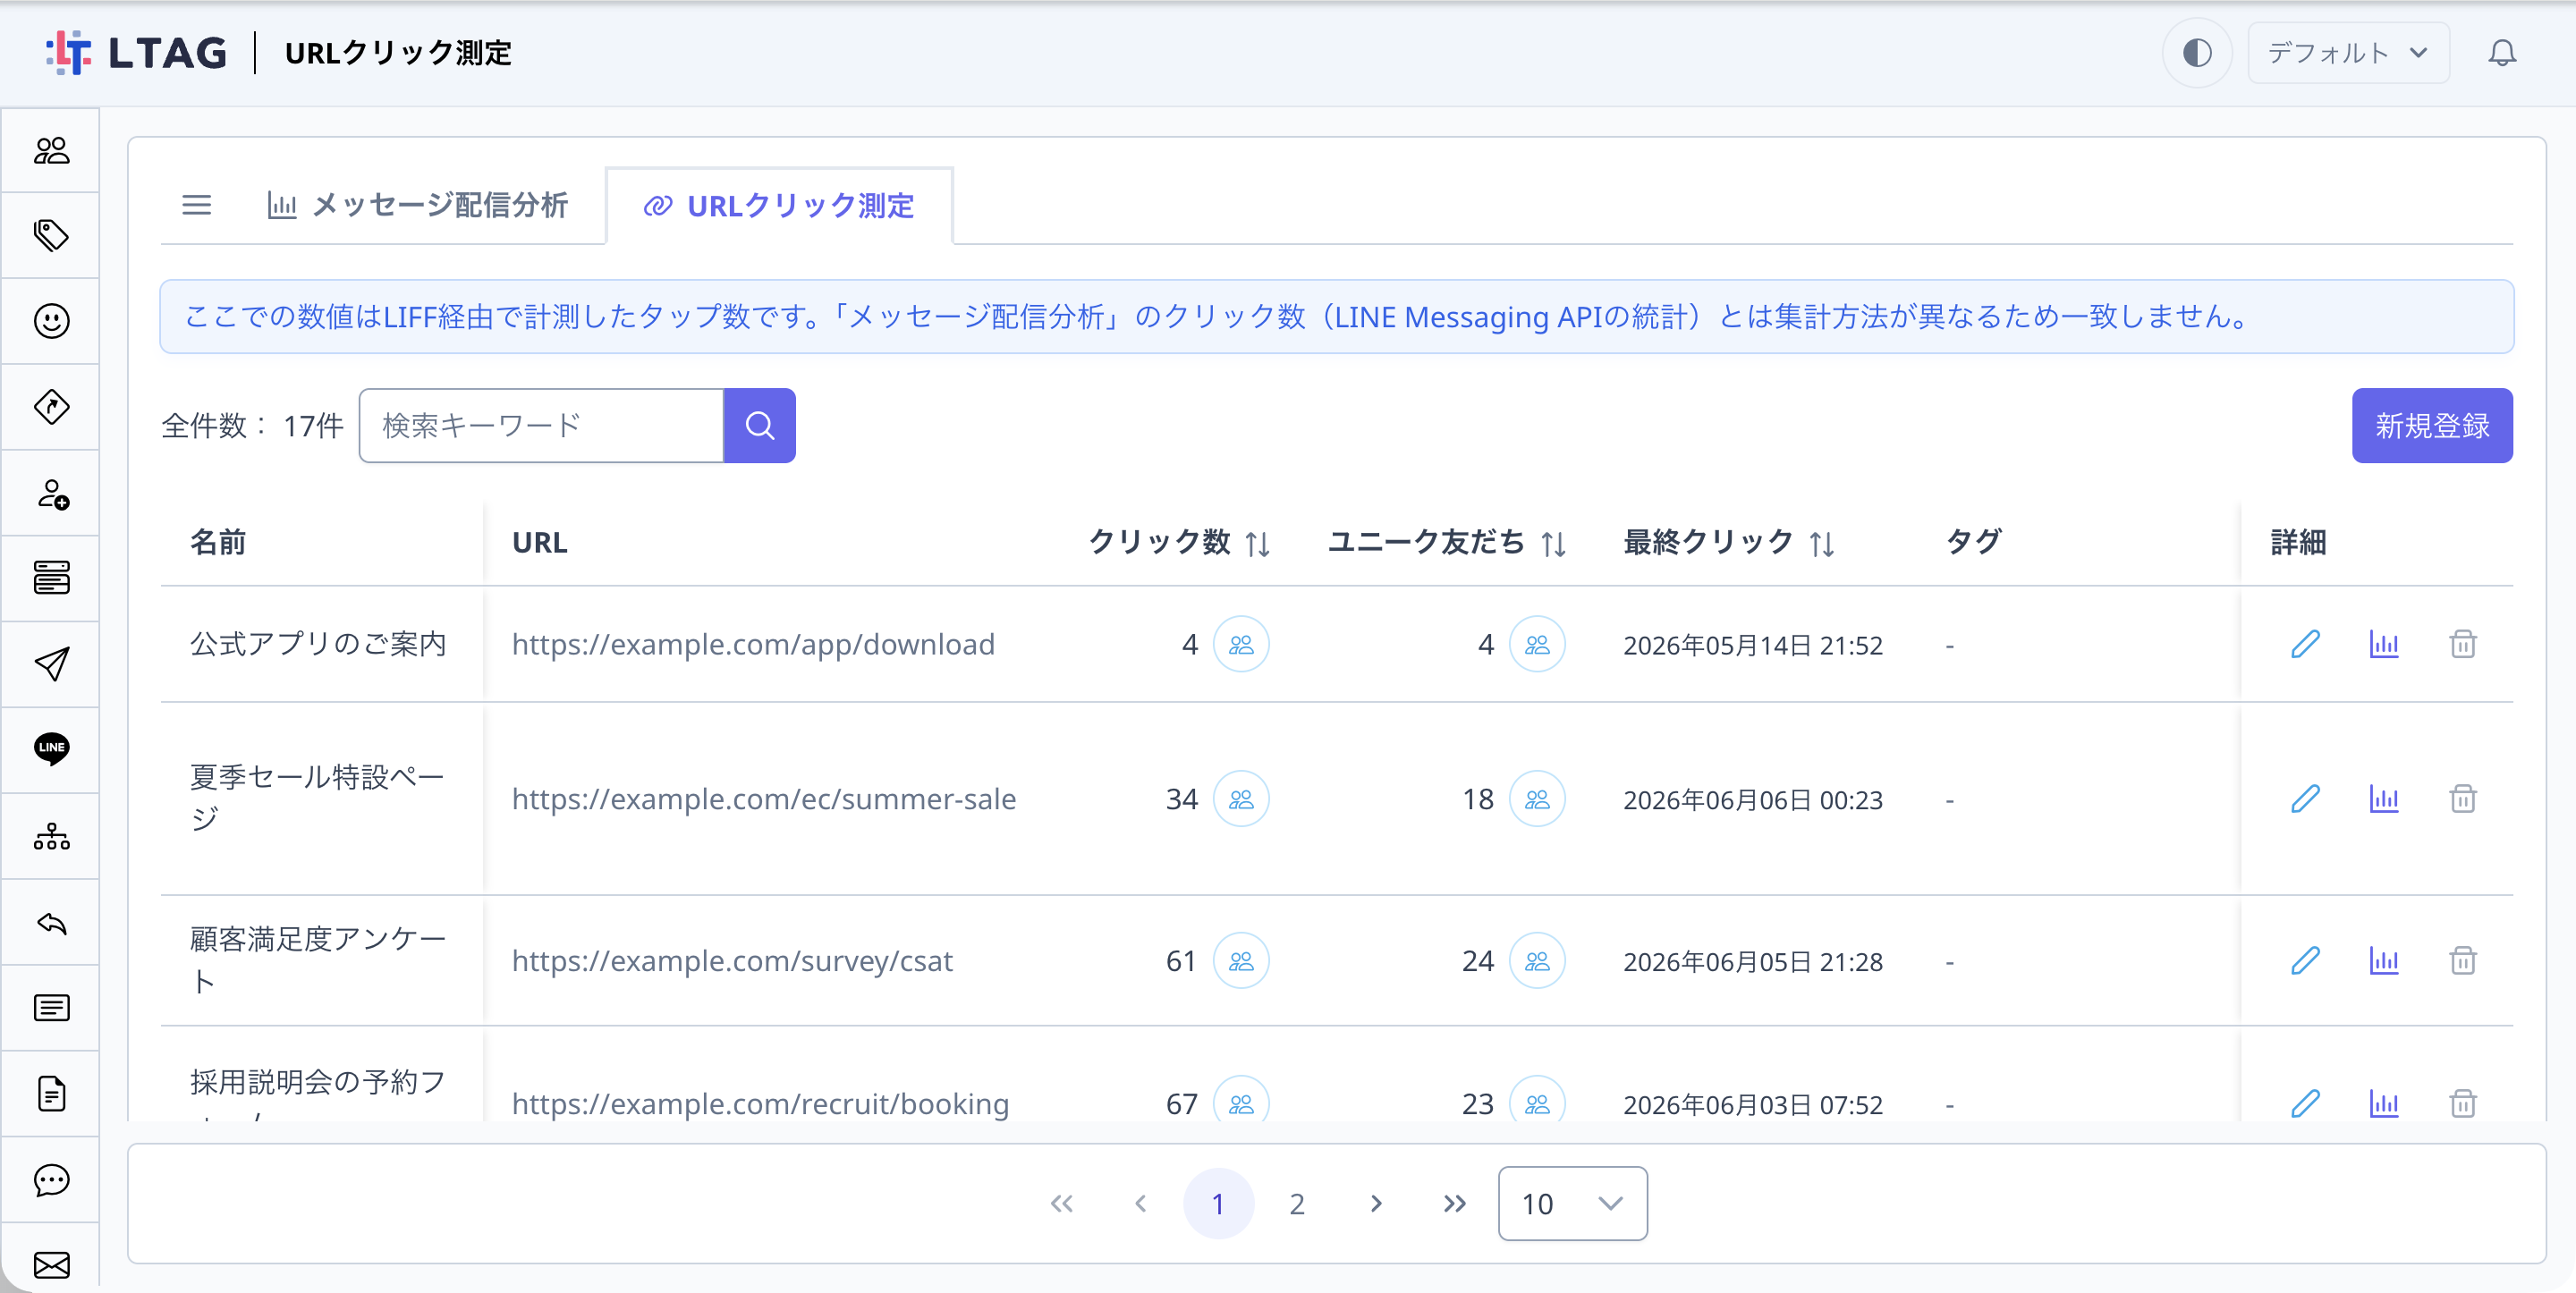Screen dimensions: 2576x1293
Task: Click the 新規登録 button
Action: (2432, 425)
